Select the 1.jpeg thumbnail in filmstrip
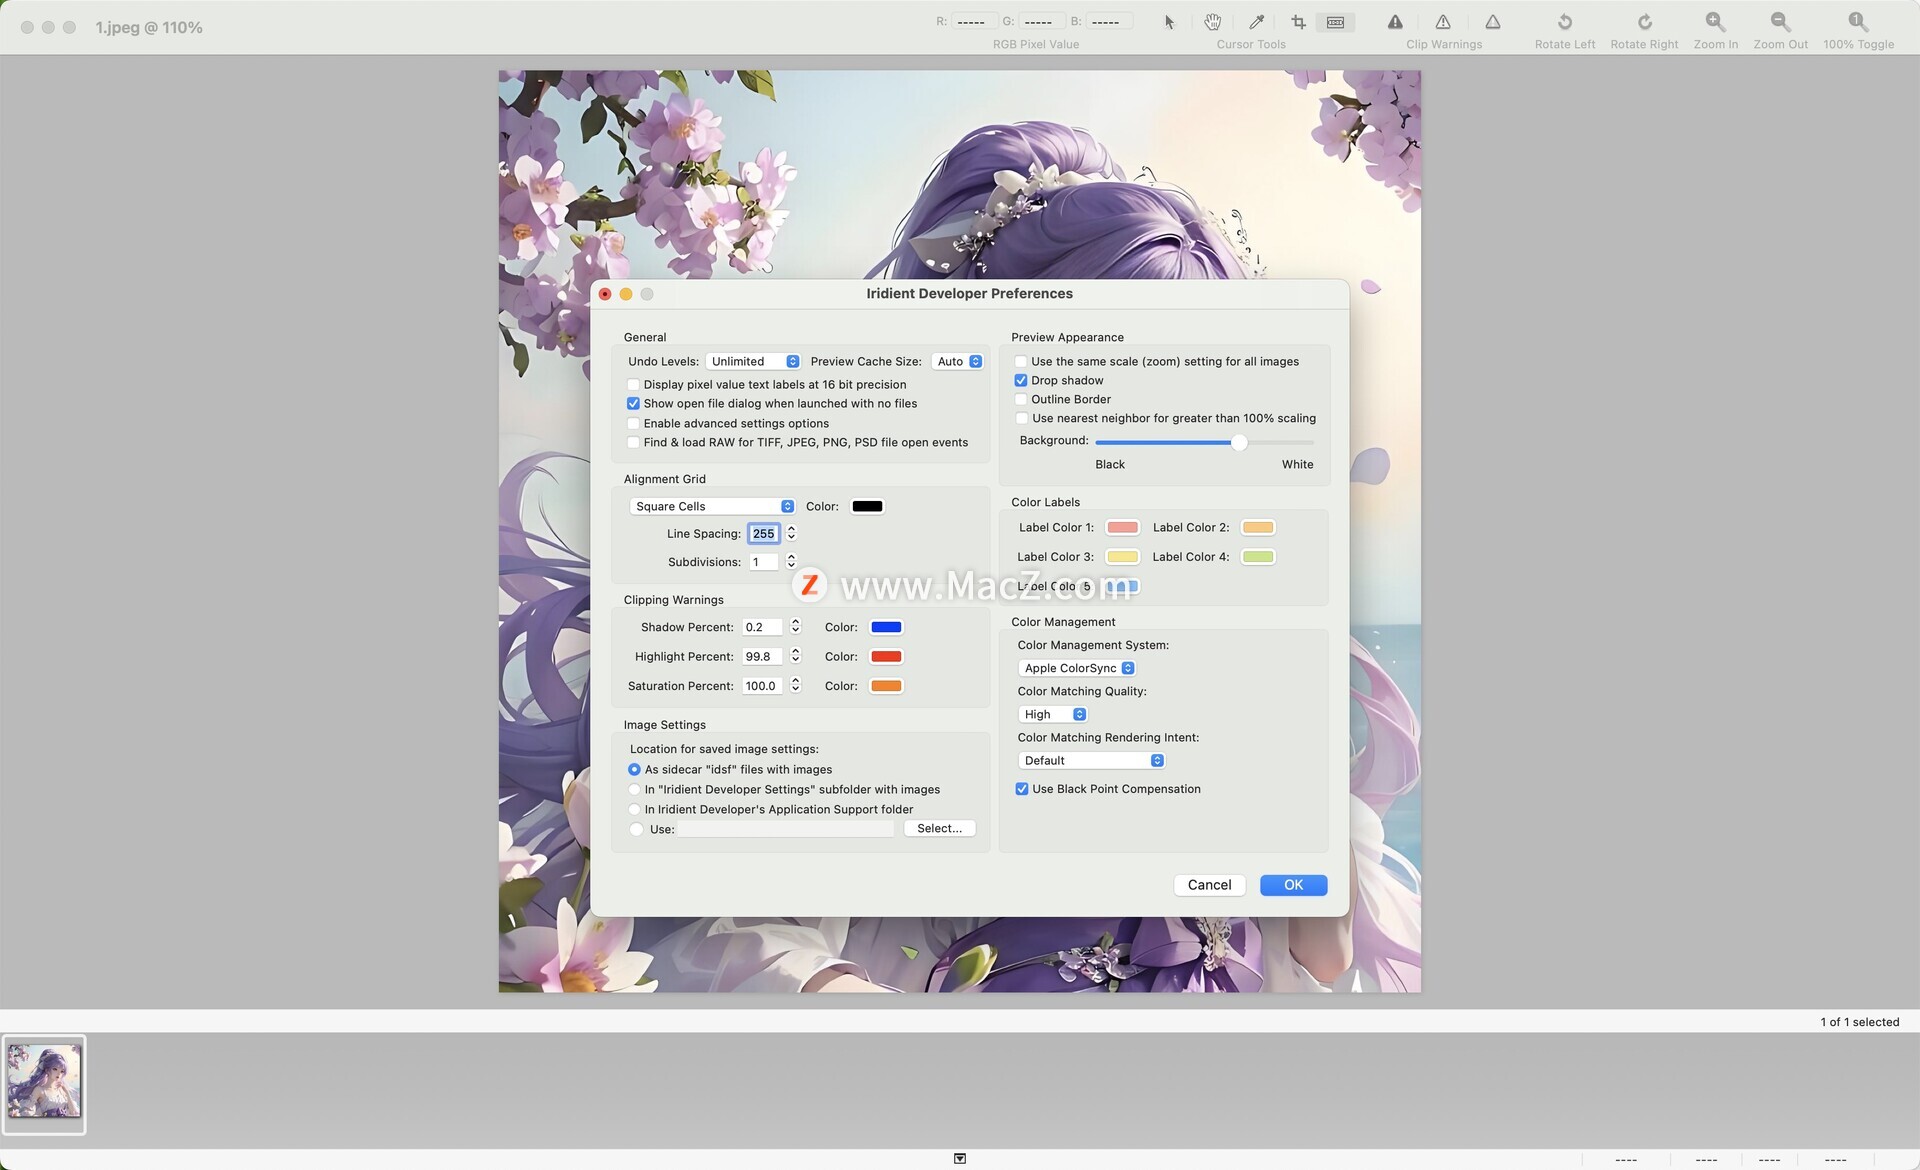Image resolution: width=1920 pixels, height=1170 pixels. click(44, 1084)
